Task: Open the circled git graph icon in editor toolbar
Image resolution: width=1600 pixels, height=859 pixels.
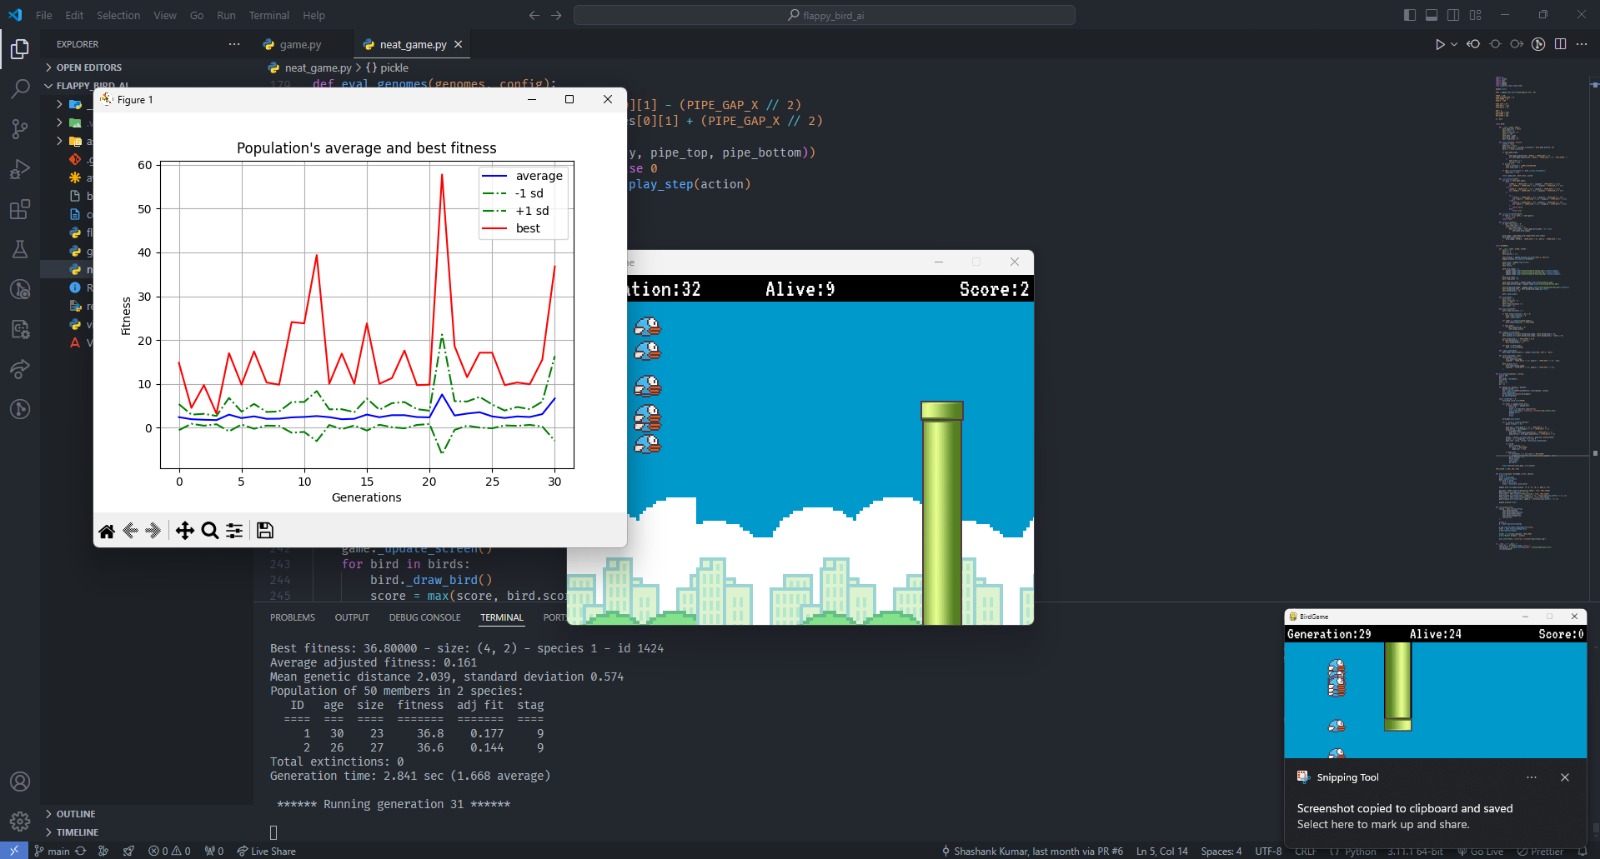Action: [x=1539, y=44]
